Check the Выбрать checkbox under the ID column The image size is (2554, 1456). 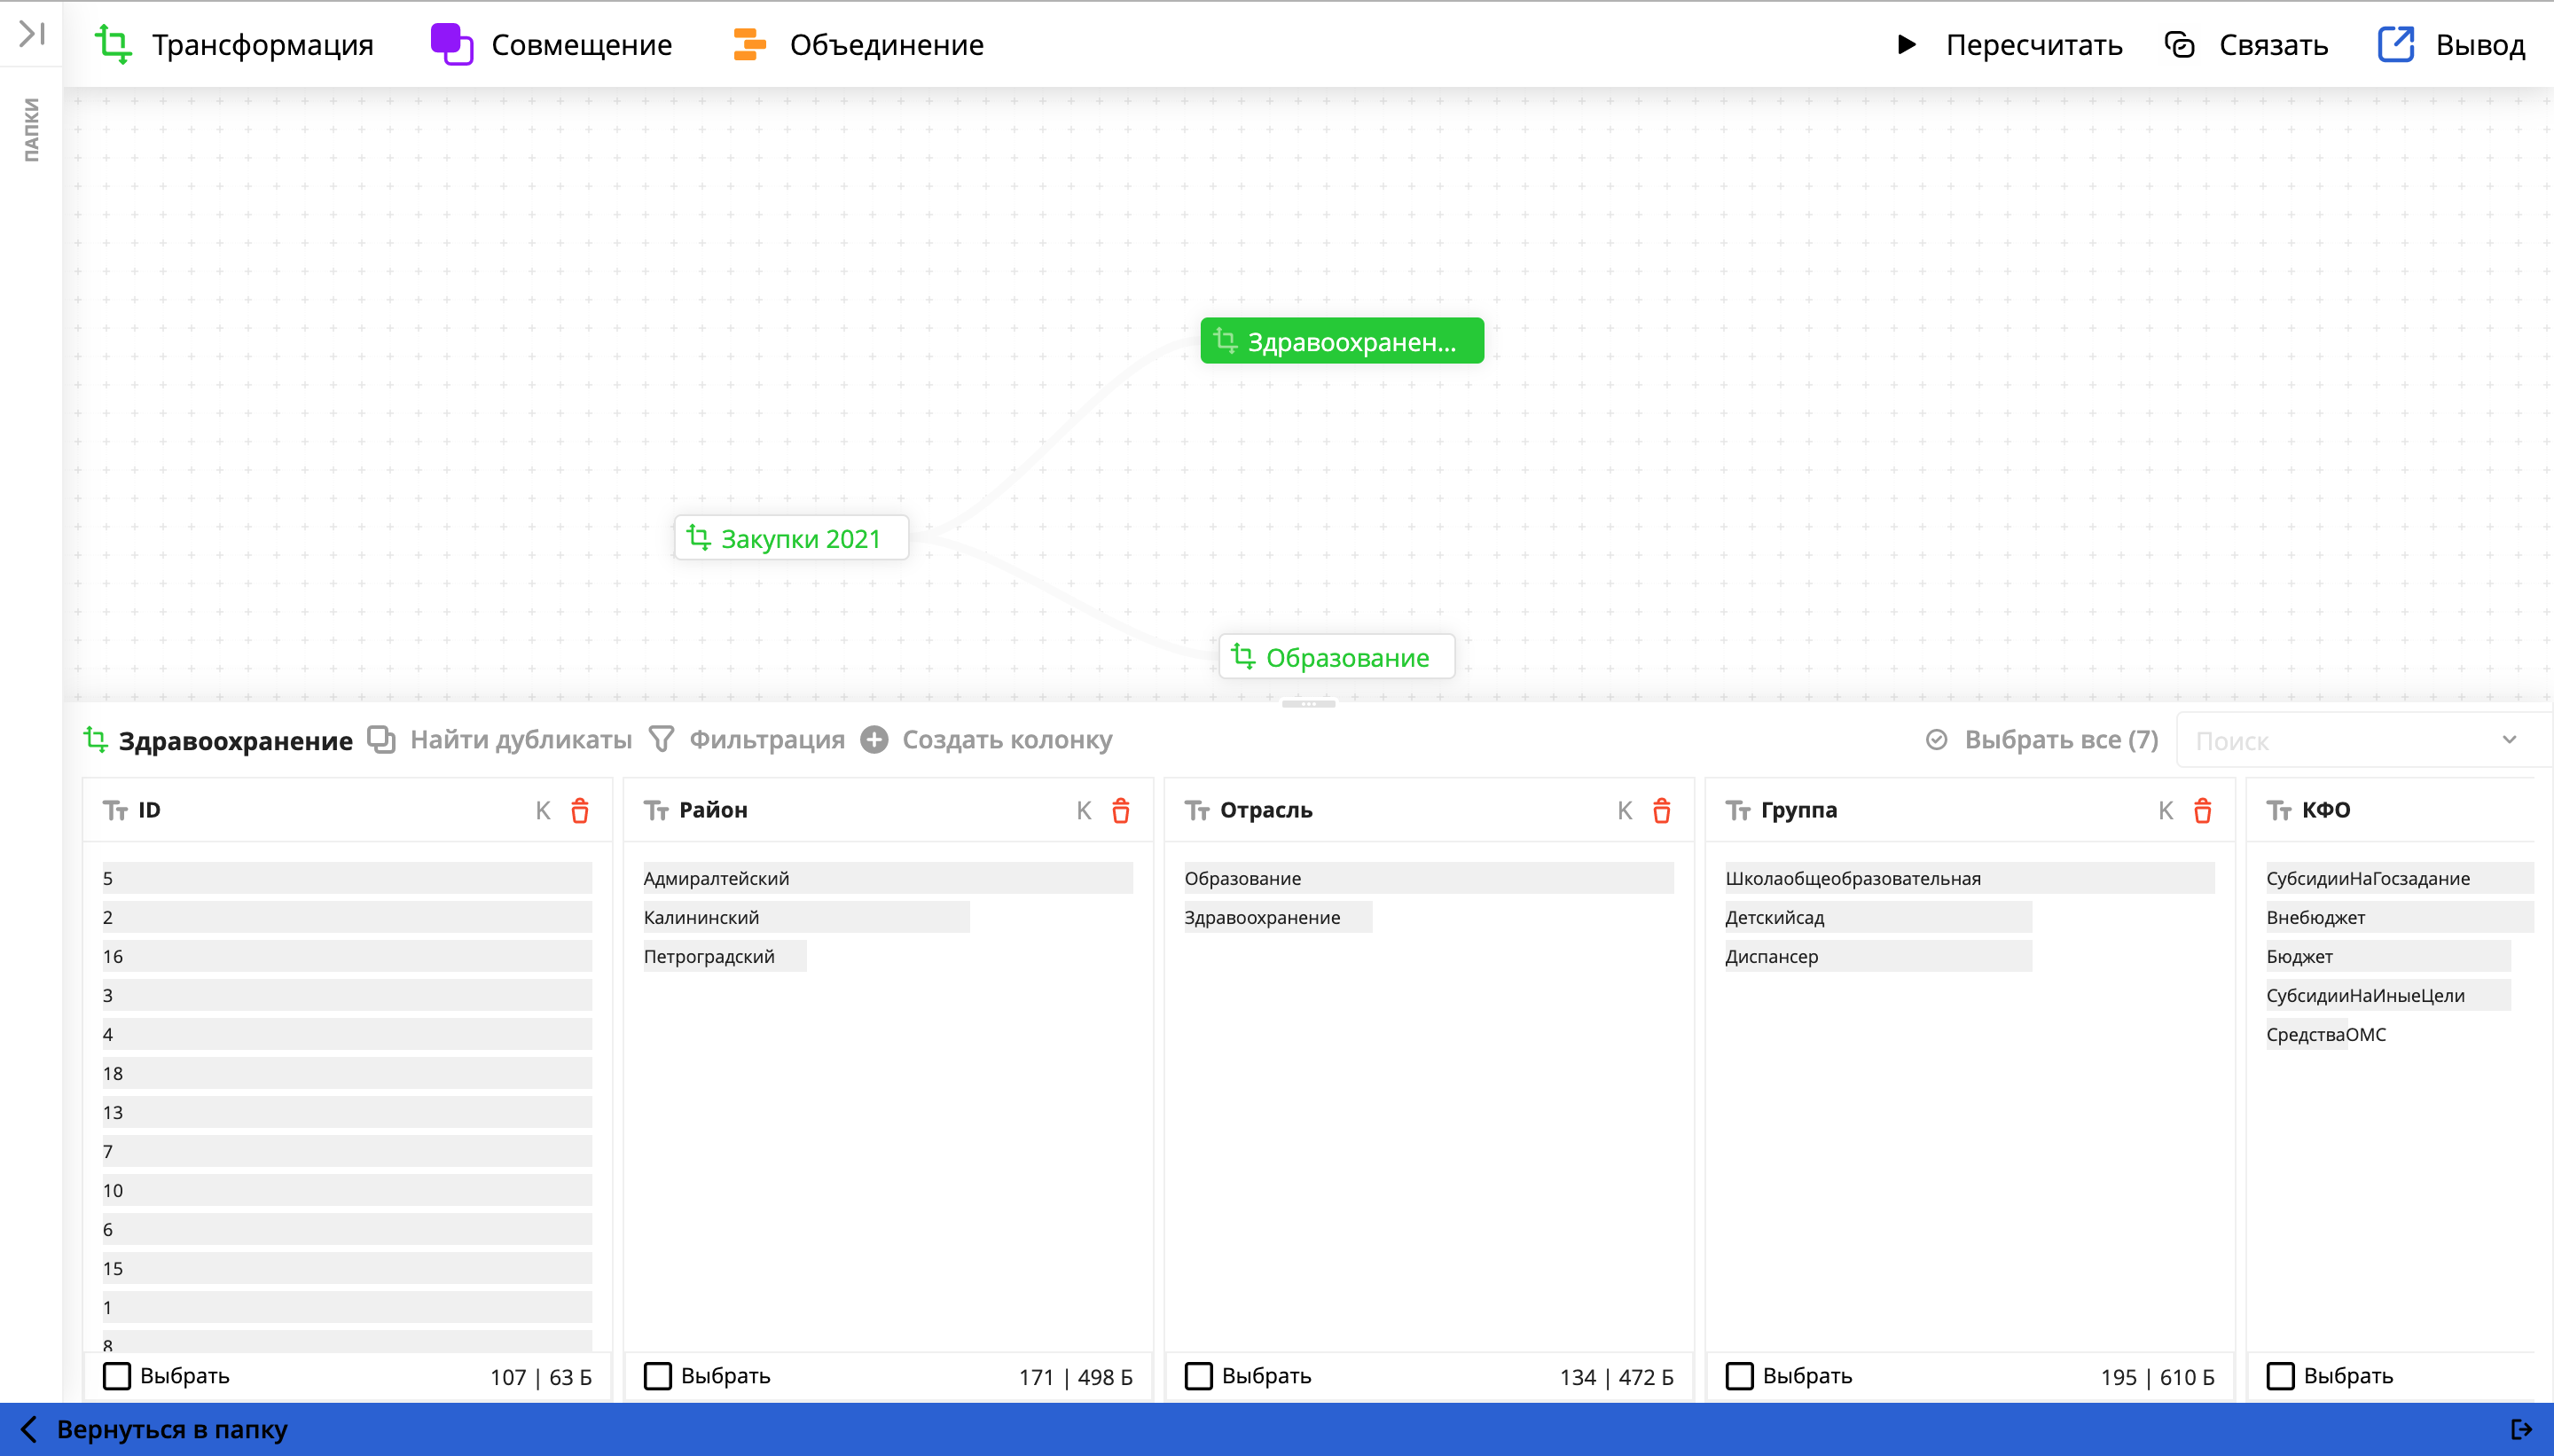[118, 1376]
